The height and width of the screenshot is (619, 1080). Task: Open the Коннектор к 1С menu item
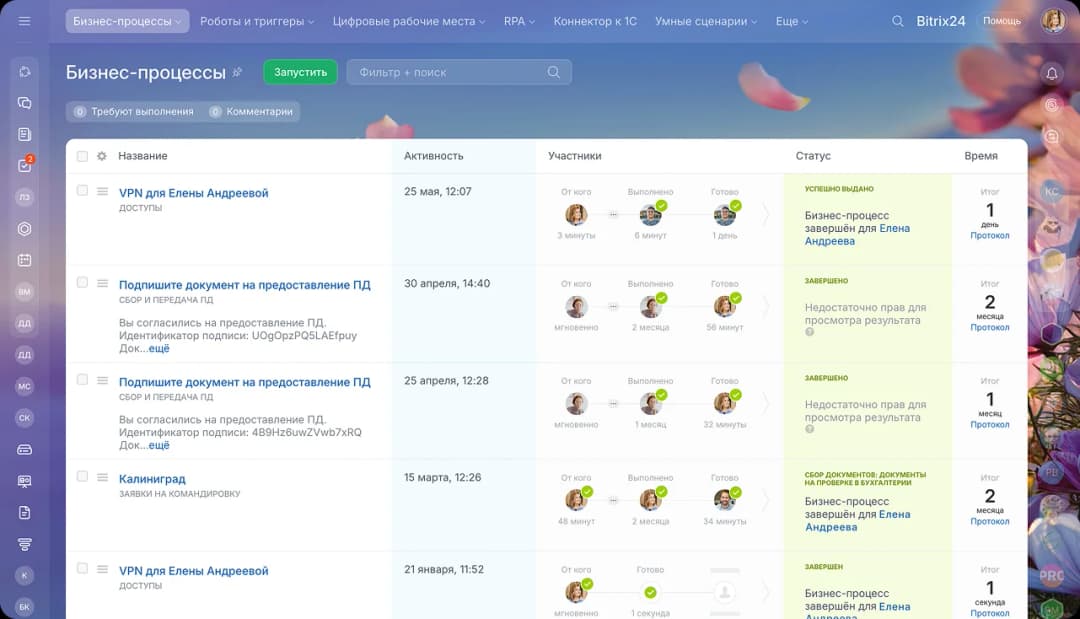coord(594,21)
